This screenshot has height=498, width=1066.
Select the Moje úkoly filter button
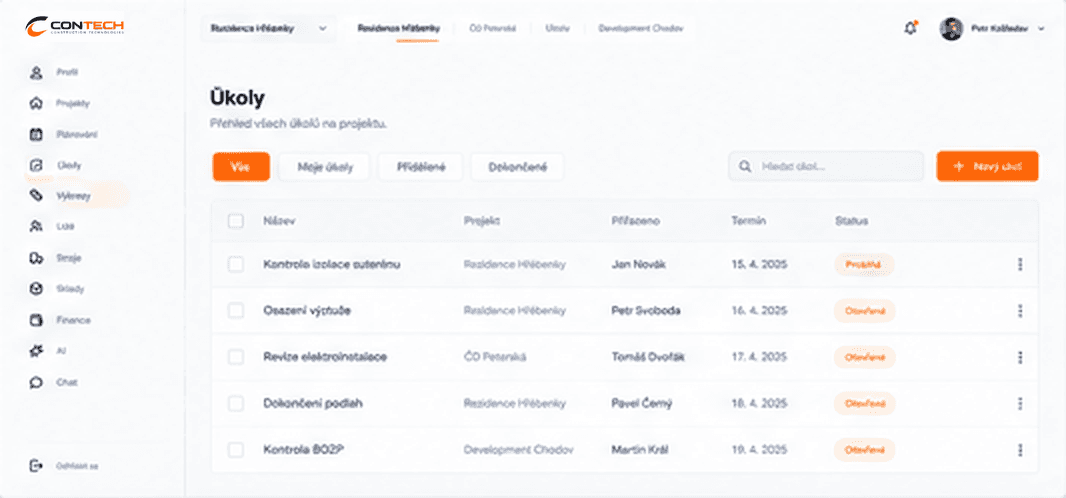point(325,167)
